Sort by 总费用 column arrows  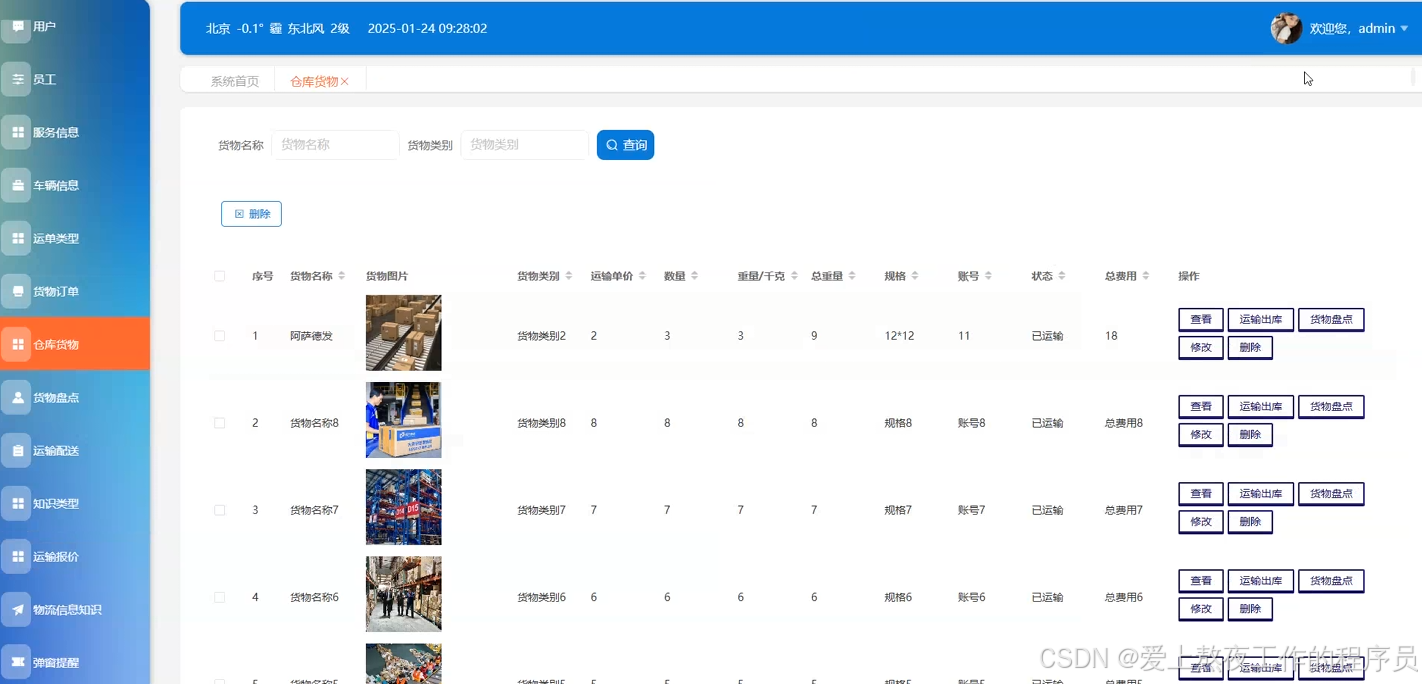click(x=1146, y=276)
